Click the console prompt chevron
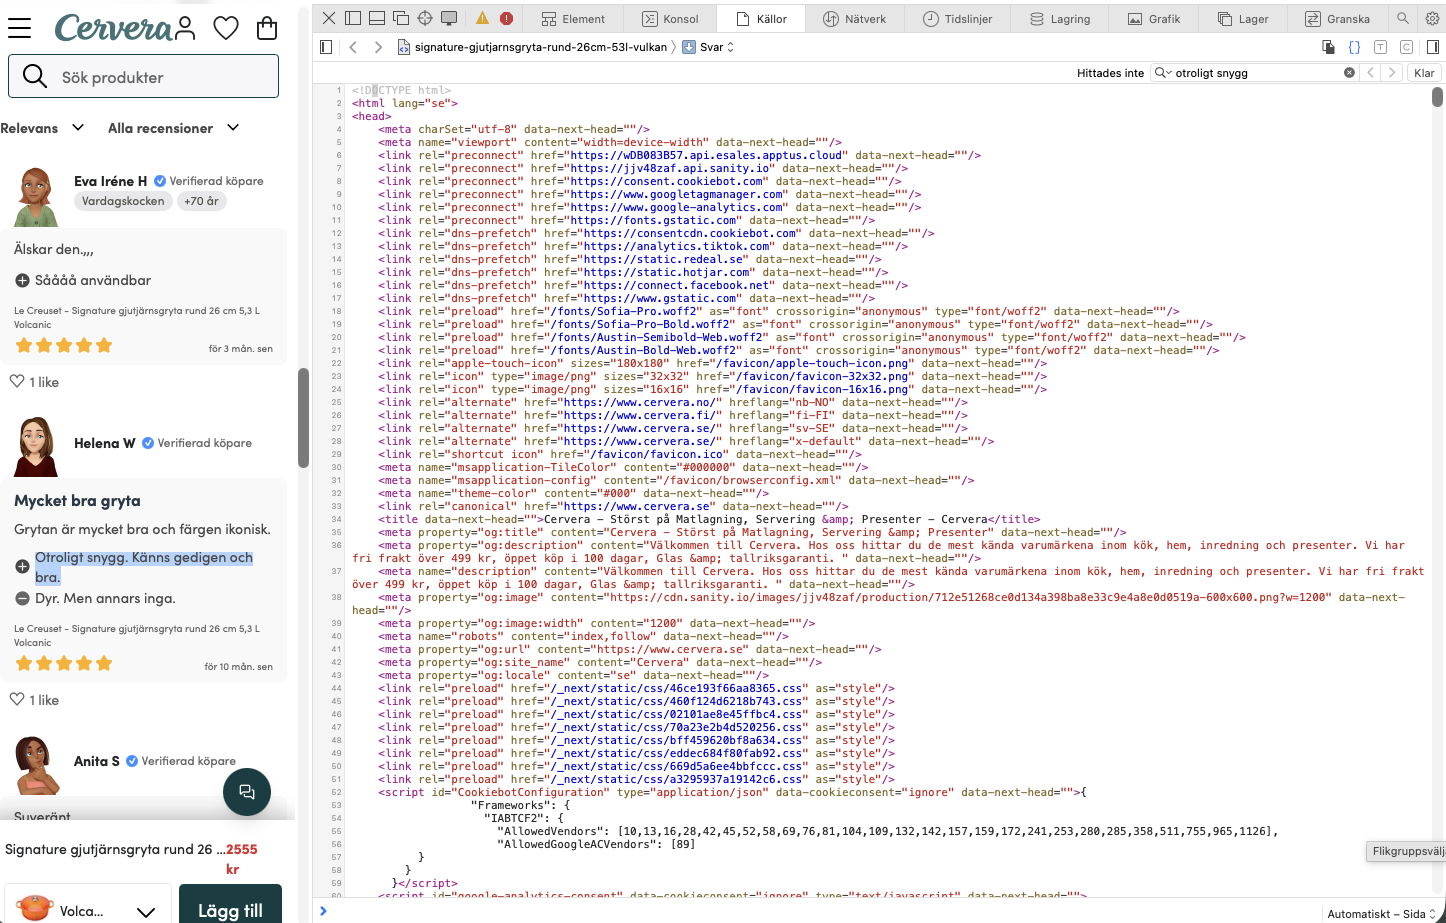The height and width of the screenshot is (923, 1446). [323, 911]
